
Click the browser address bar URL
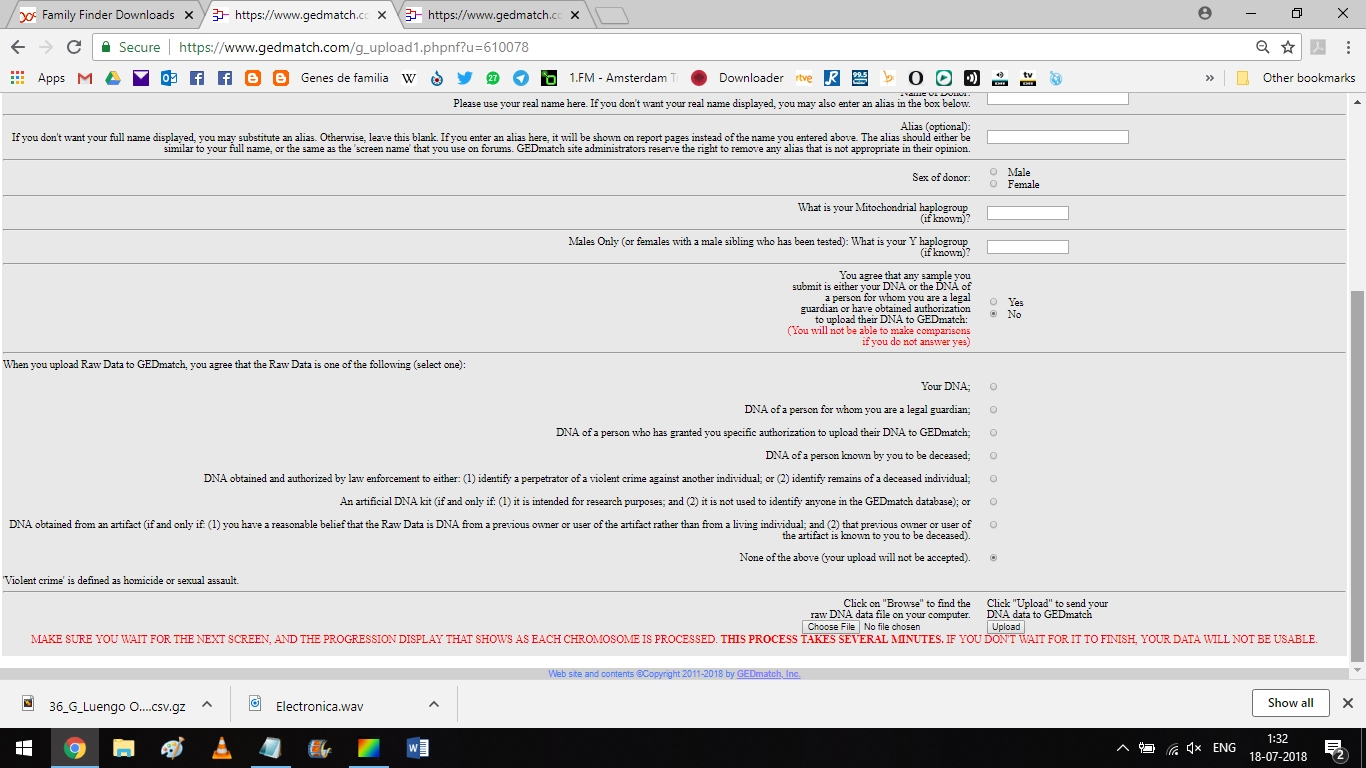(x=353, y=47)
